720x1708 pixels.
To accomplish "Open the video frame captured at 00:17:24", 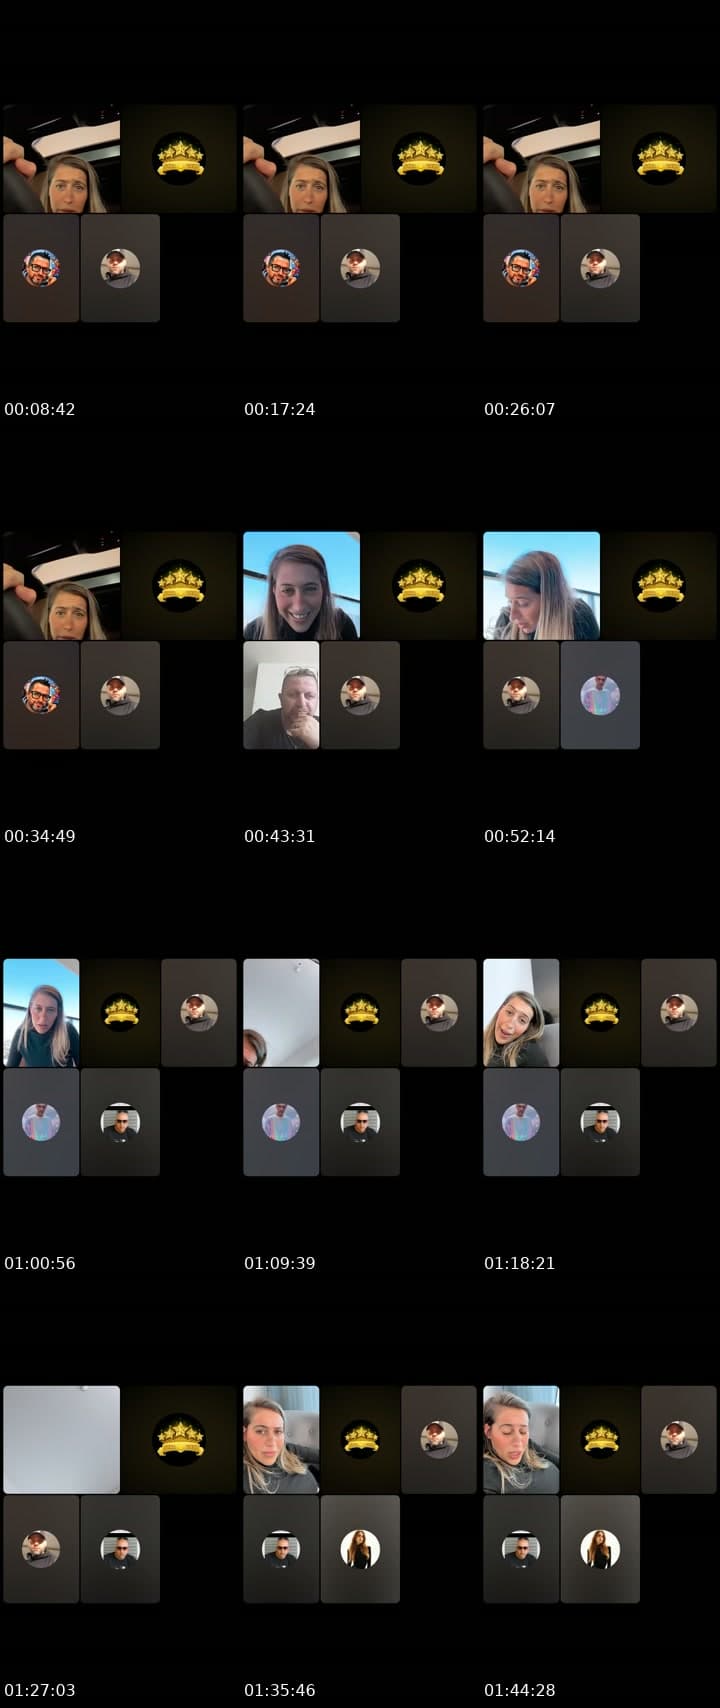I will pyautogui.click(x=360, y=213).
